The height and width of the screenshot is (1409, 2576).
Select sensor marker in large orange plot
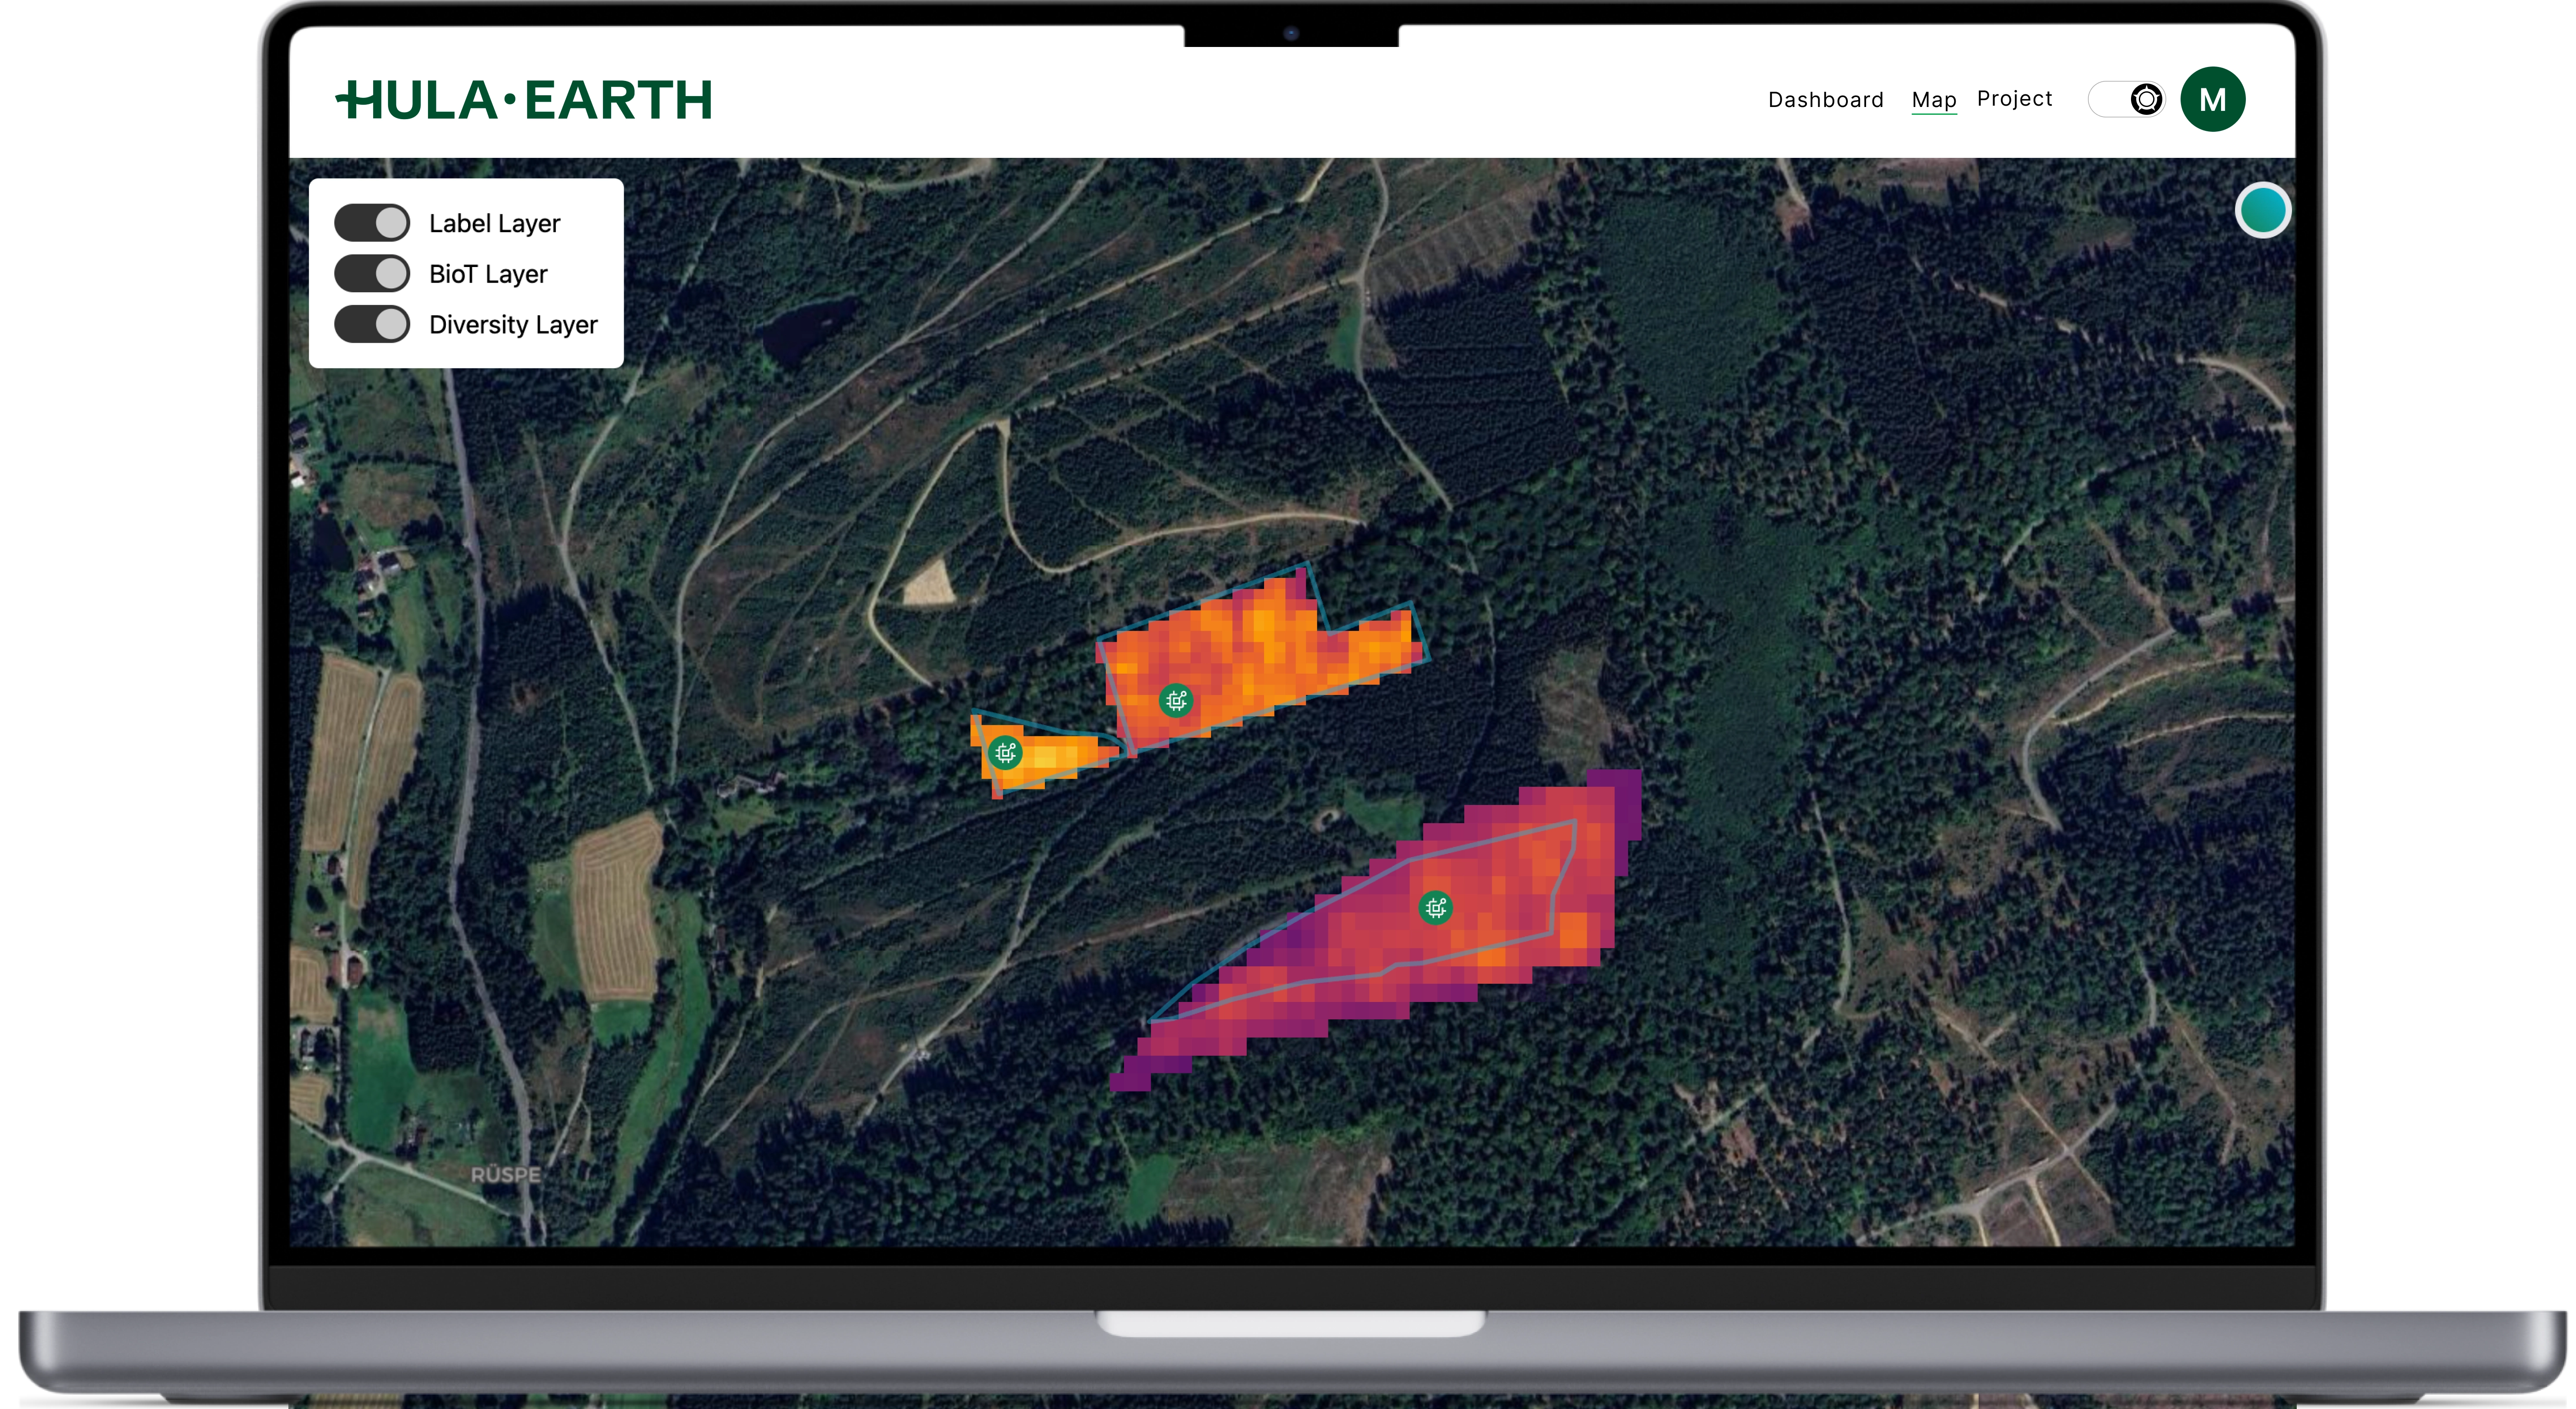(x=1176, y=700)
